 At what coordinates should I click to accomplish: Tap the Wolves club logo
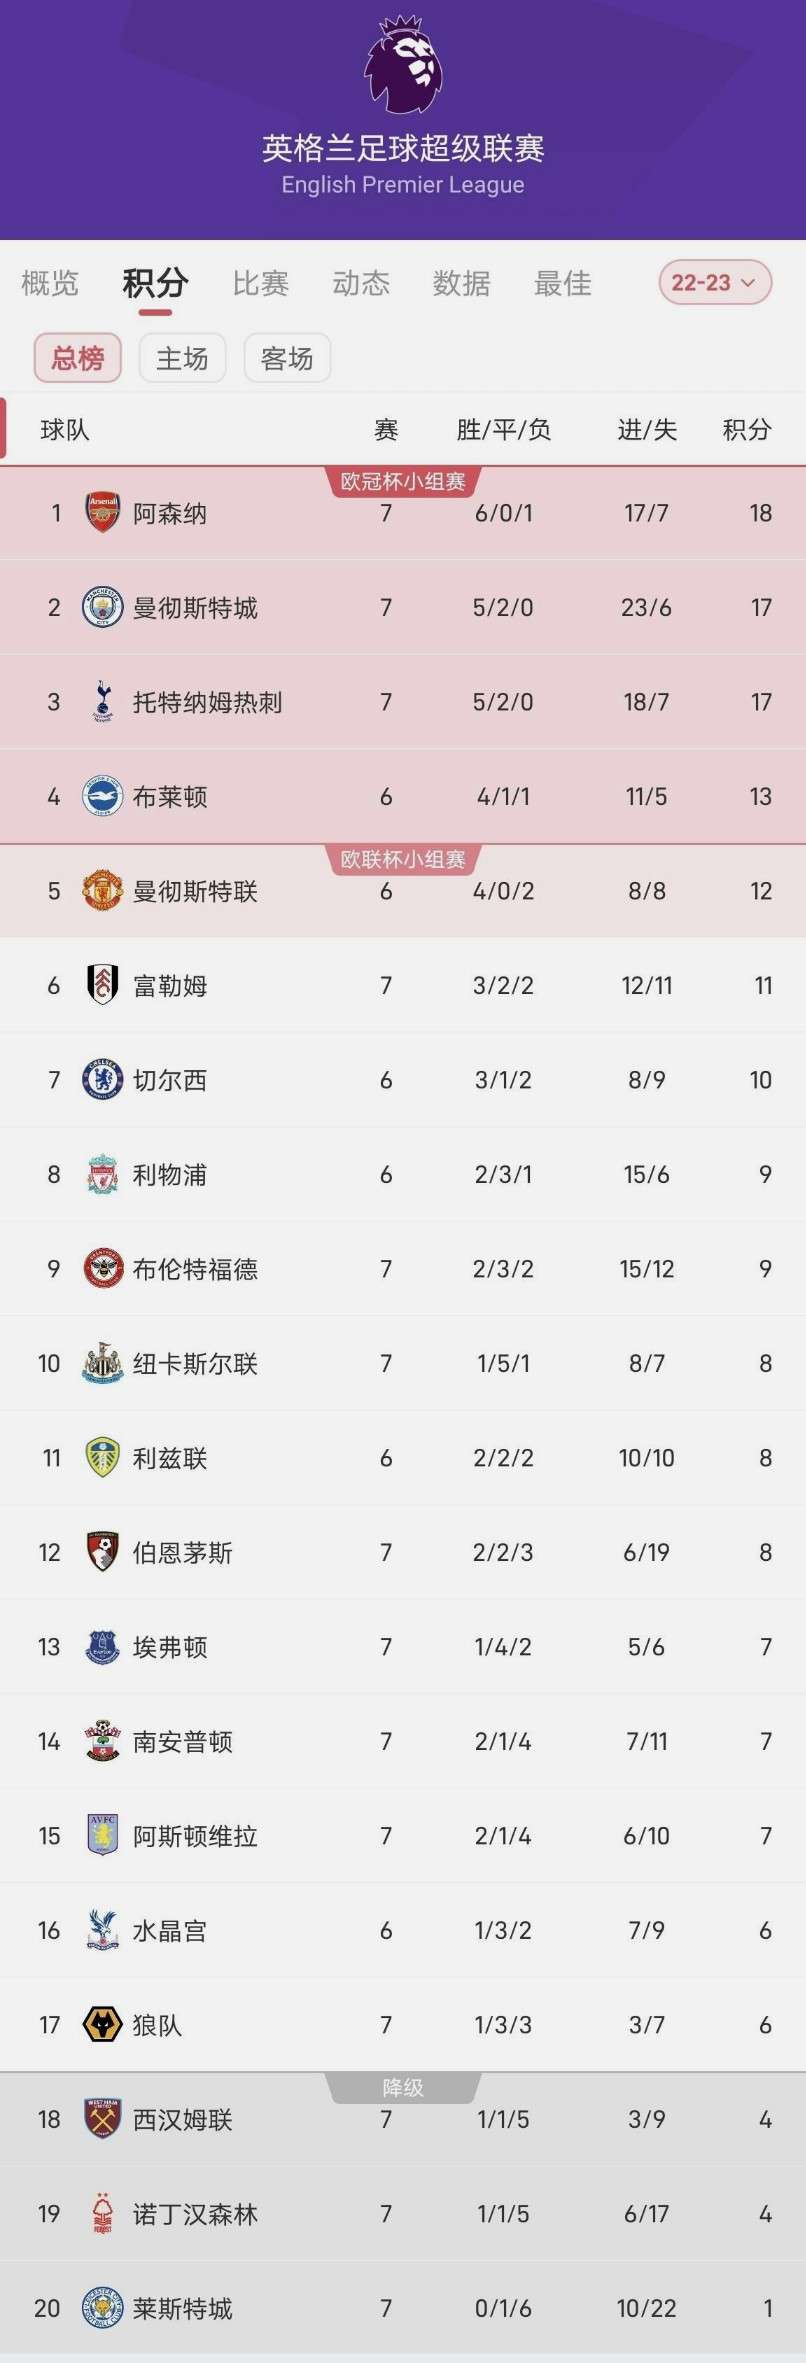pos(102,2025)
